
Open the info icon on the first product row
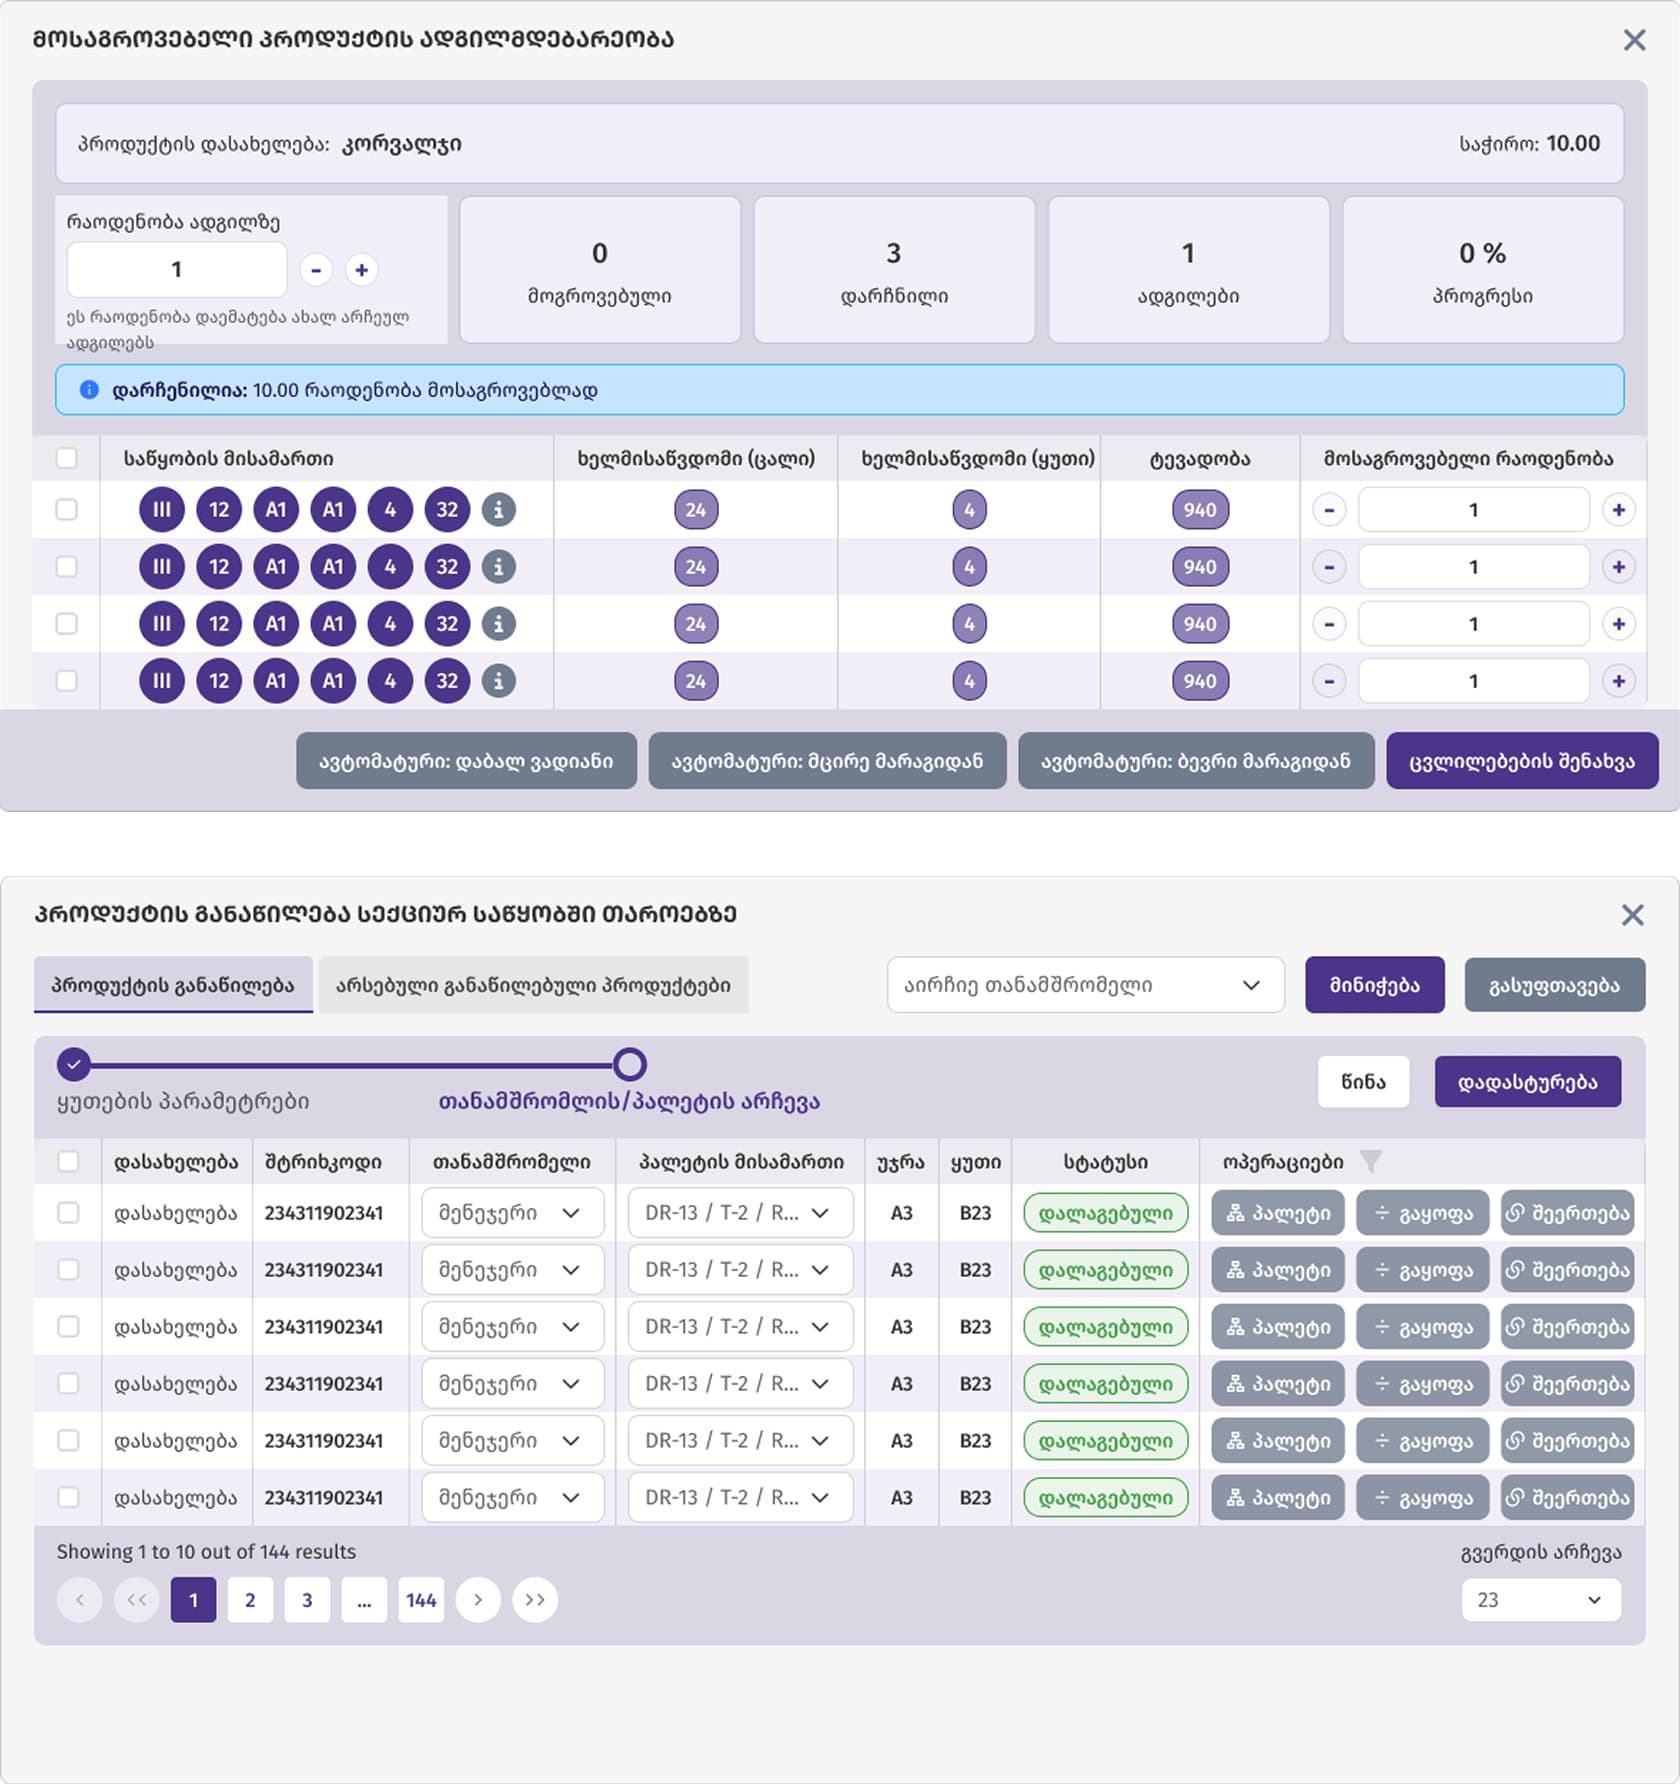pyautogui.click(x=497, y=510)
